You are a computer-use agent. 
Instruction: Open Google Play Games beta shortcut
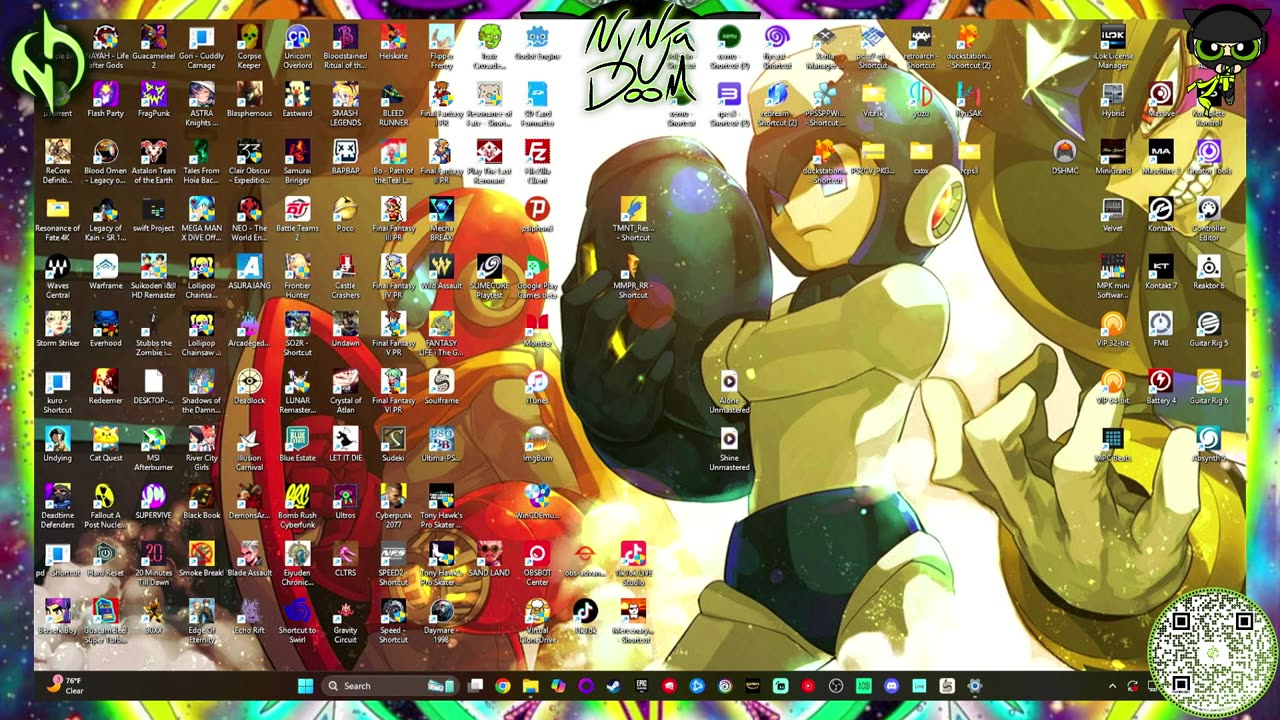point(537,277)
